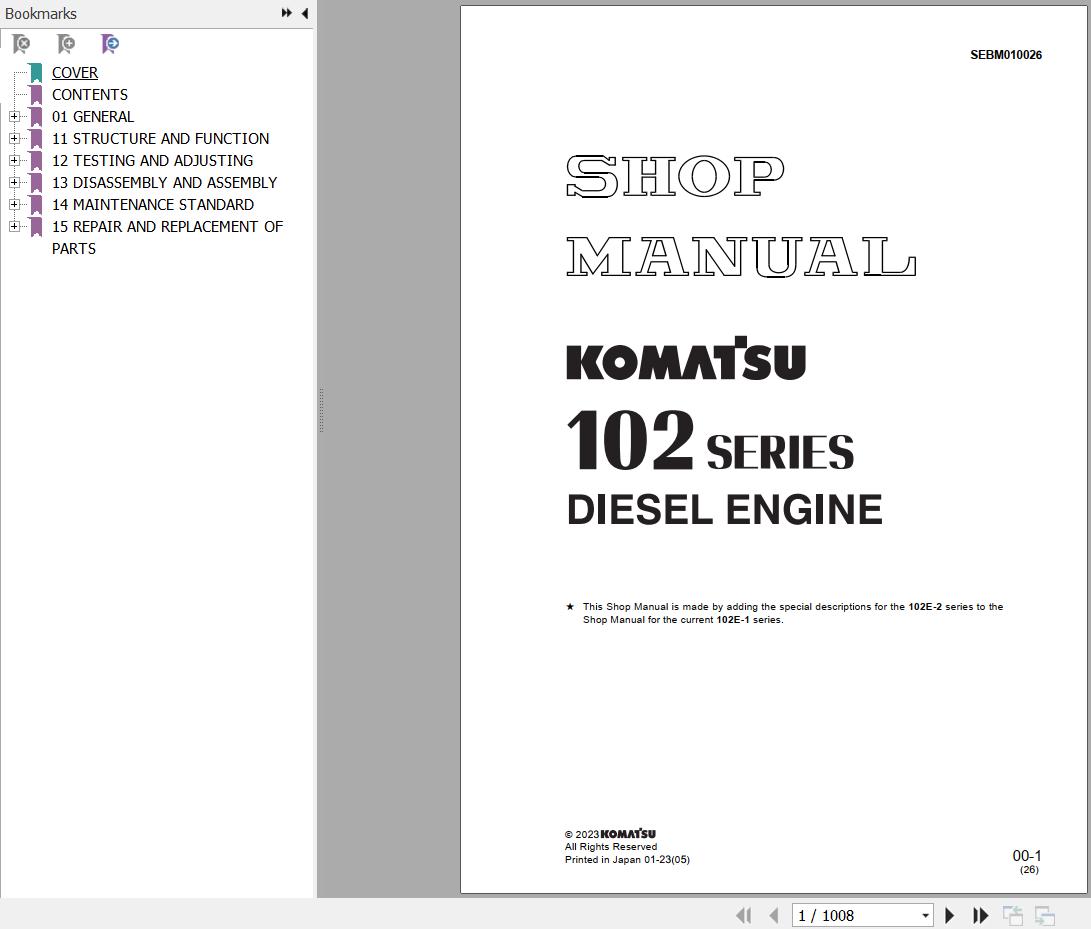Select the 01 GENERAL bookmark
The height and width of the screenshot is (929, 1091).
pyautogui.click(x=93, y=117)
